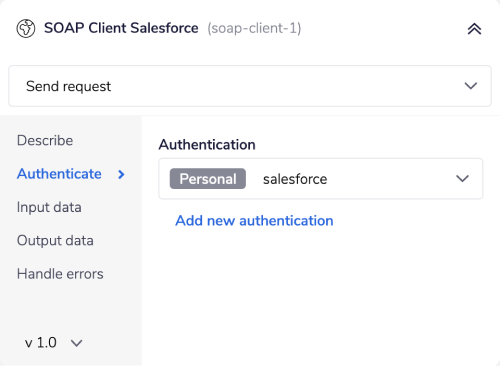Select the Authenticate section
This screenshot has height=366, width=500.
click(x=59, y=174)
